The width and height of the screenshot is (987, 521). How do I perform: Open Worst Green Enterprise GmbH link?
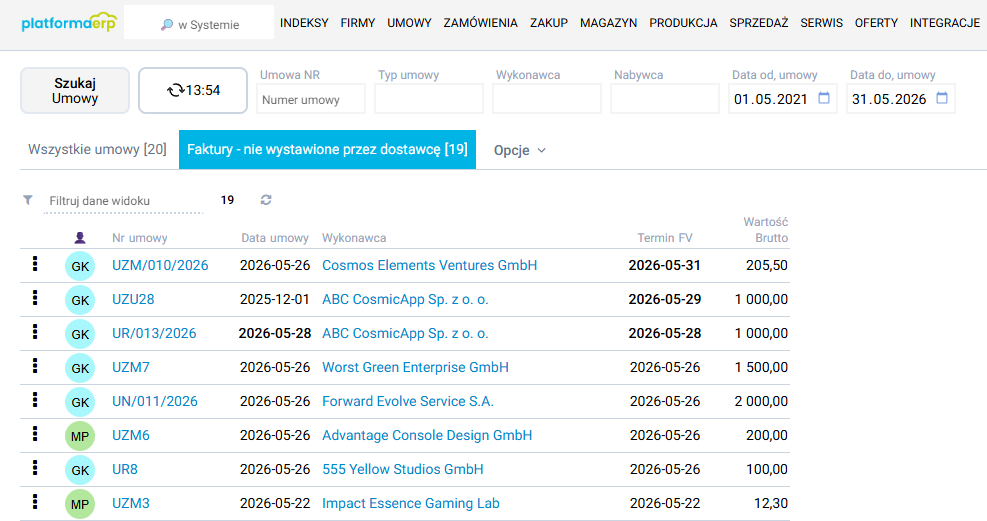point(415,367)
